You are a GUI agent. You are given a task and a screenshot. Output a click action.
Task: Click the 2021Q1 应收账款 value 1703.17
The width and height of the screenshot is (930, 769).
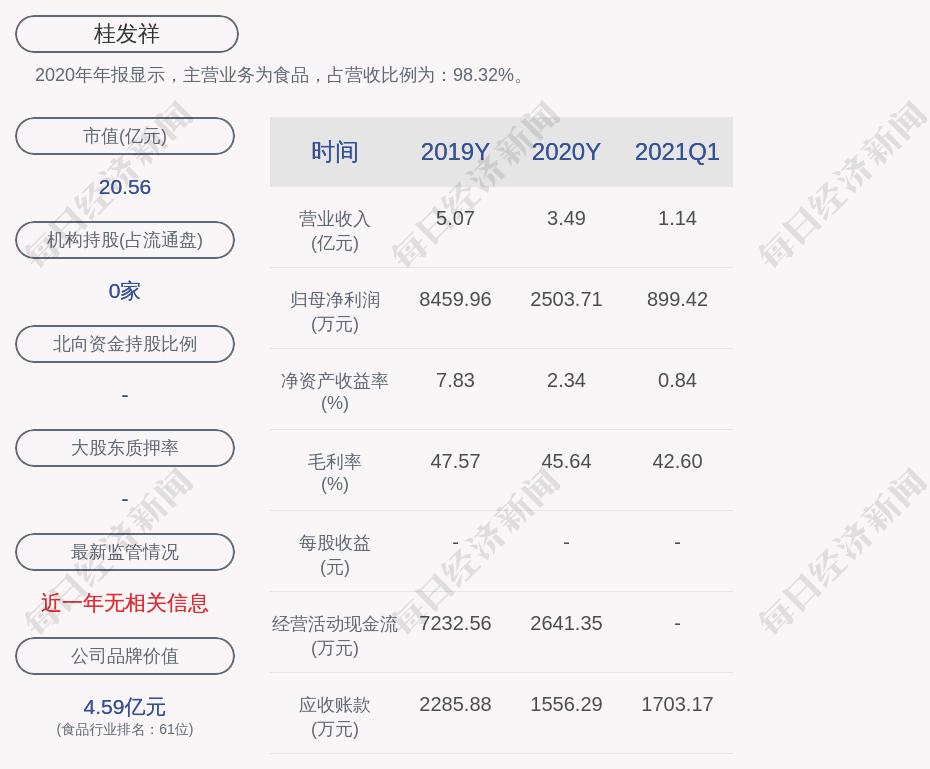tap(677, 704)
